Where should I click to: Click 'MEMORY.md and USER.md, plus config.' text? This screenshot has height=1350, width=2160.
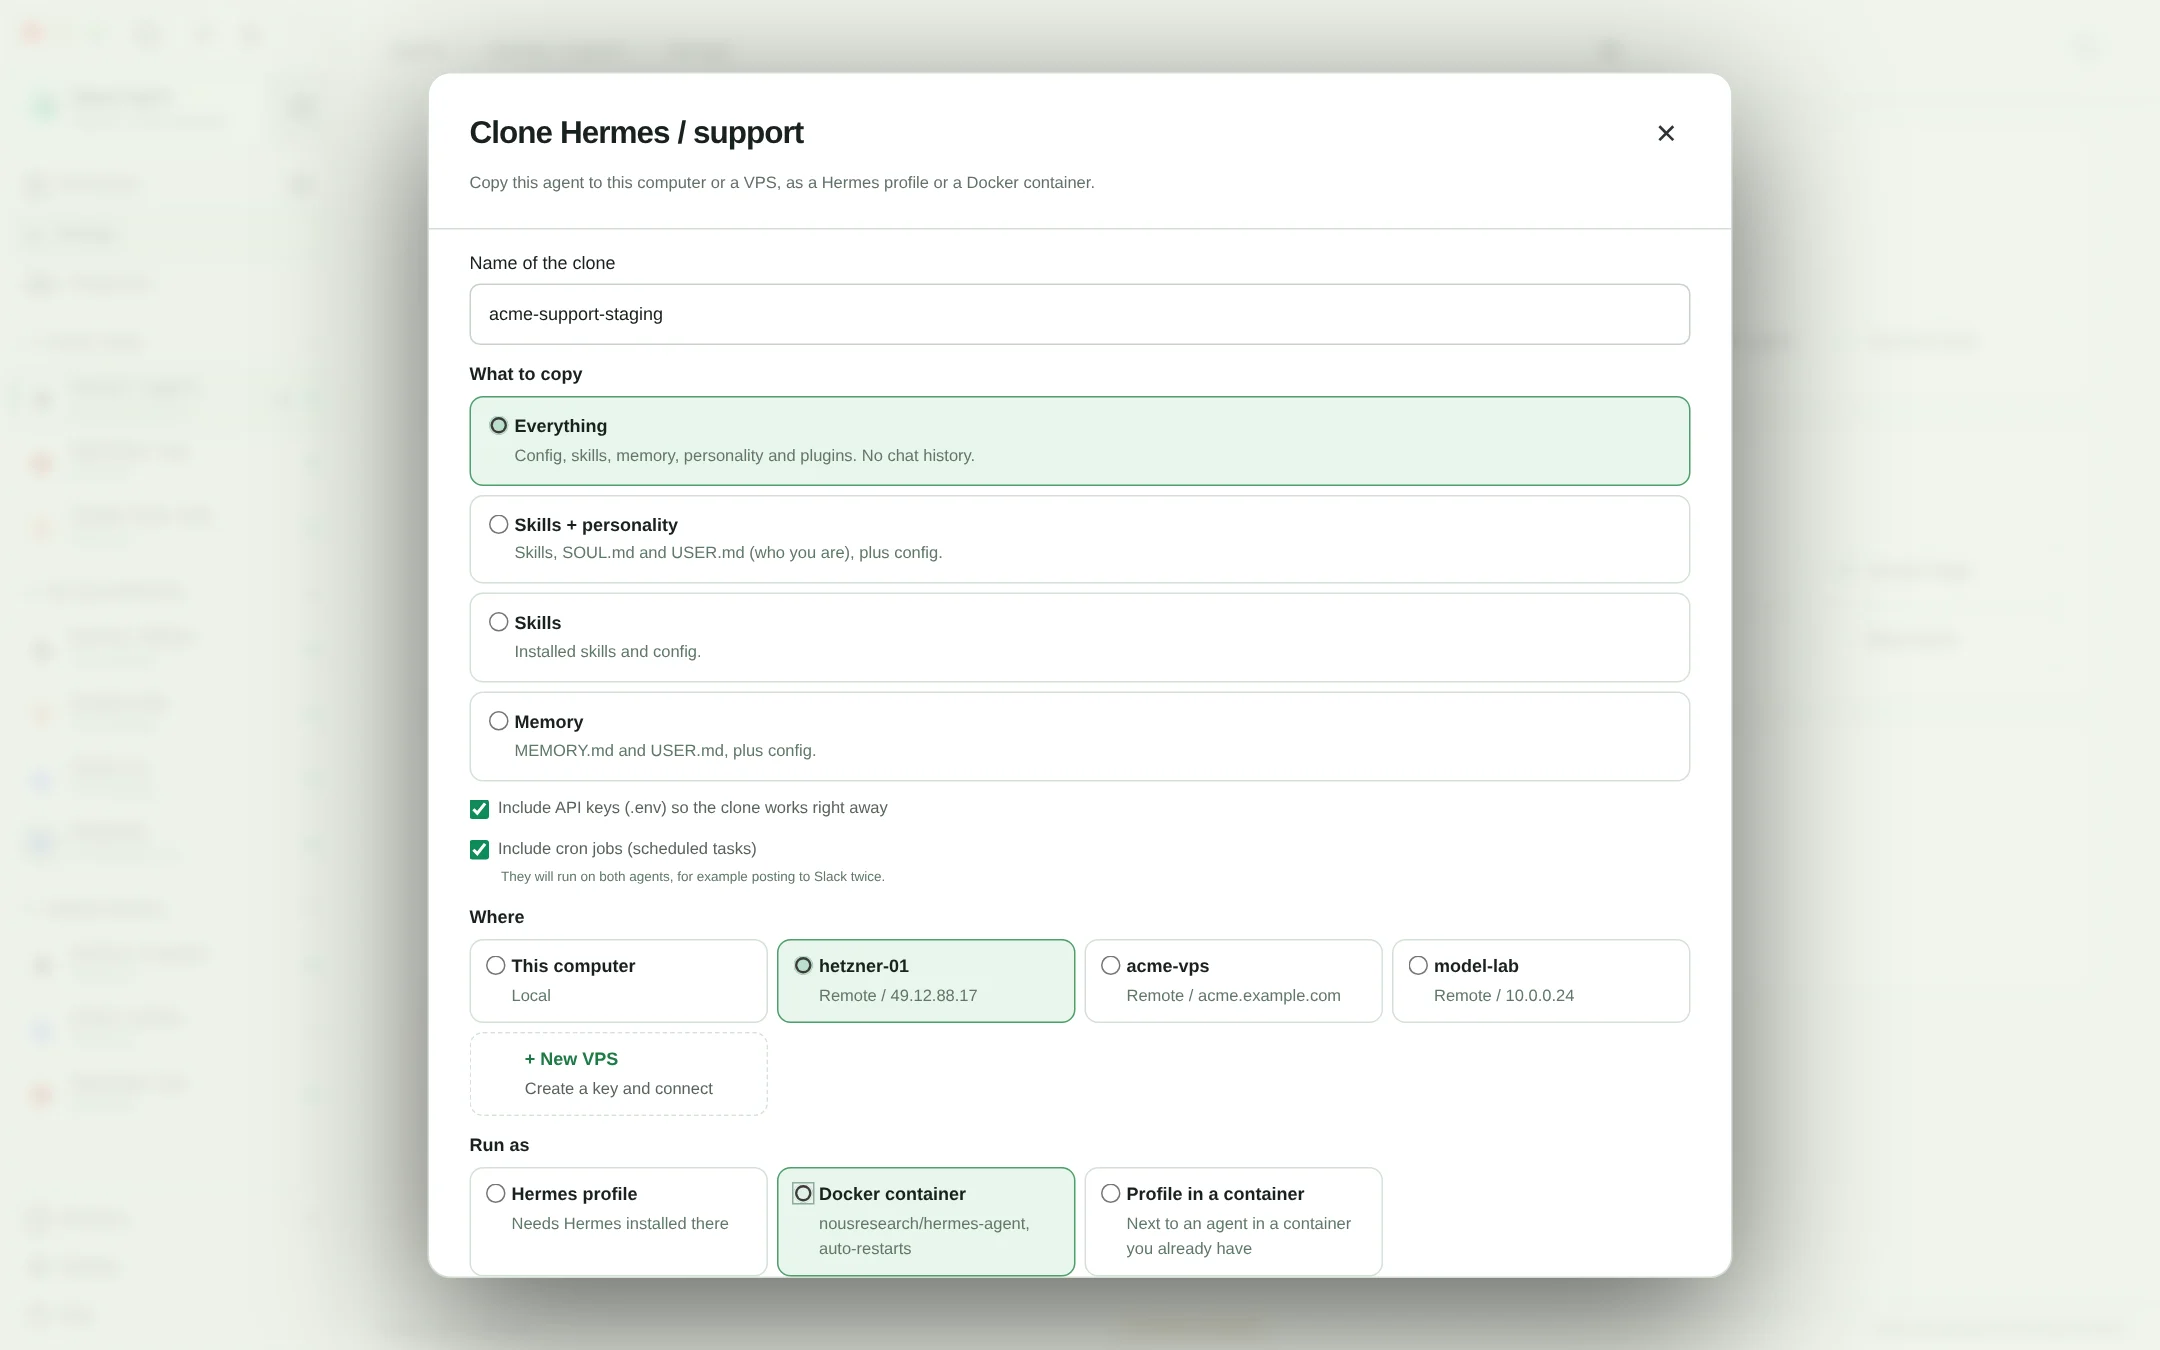click(665, 751)
